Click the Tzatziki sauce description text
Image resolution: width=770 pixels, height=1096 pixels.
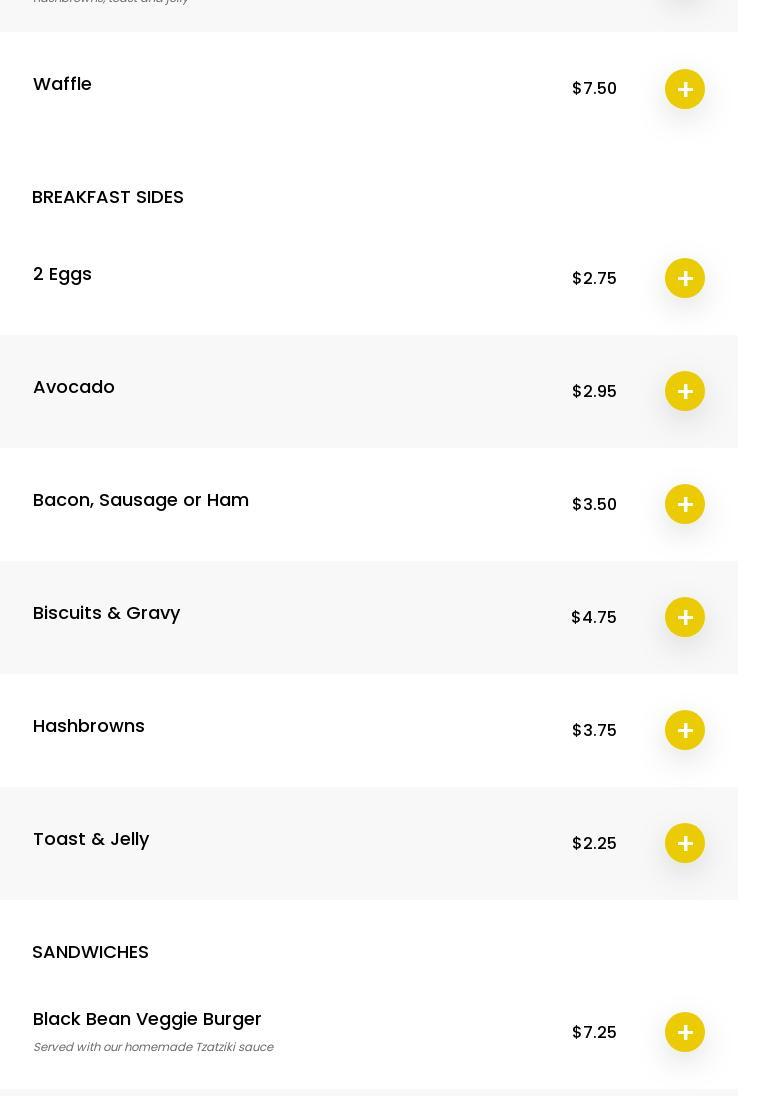pyautogui.click(x=153, y=1047)
